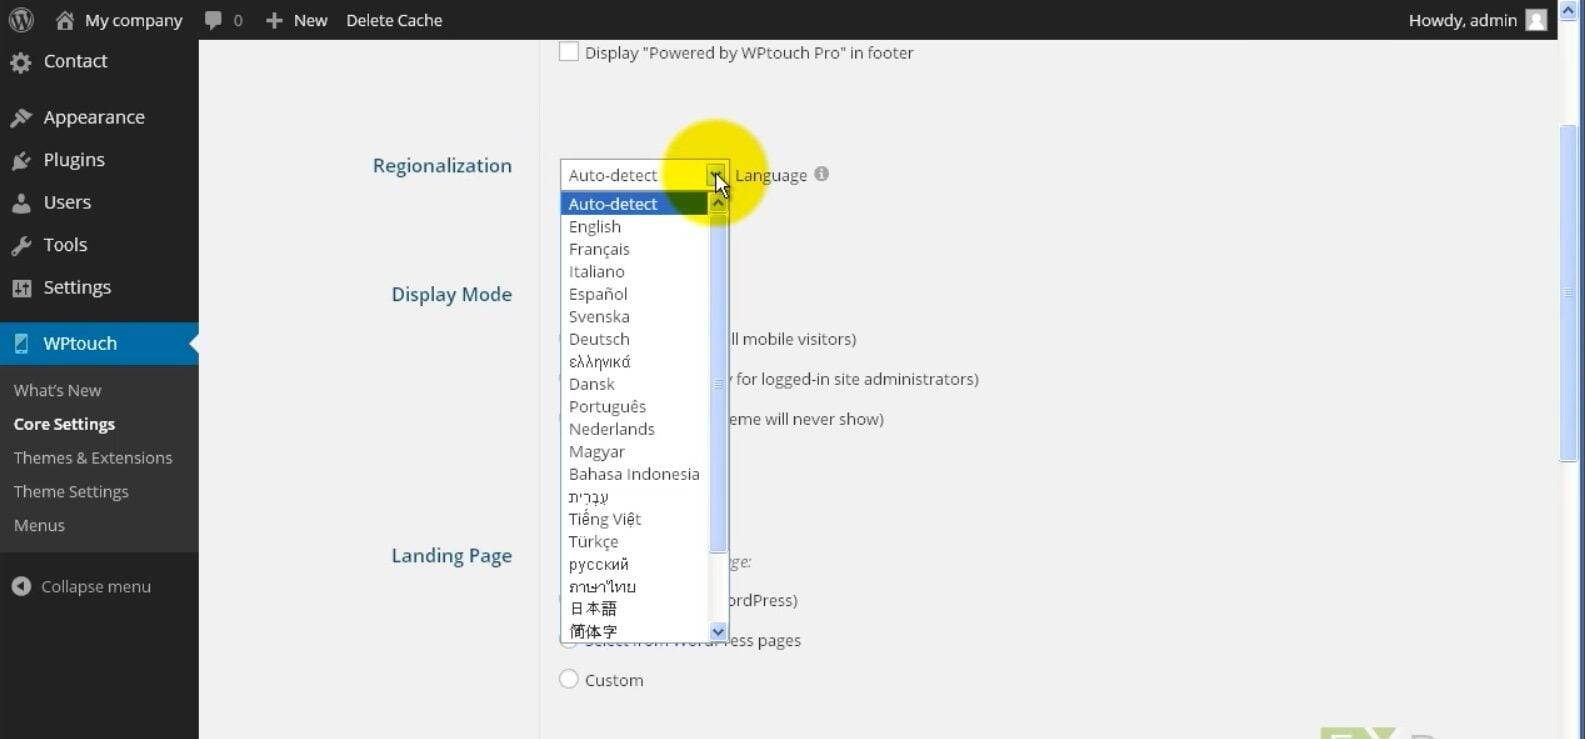Viewport: 1585px width, 739px height.
Task: Click the Users person icon
Action: coord(21,203)
